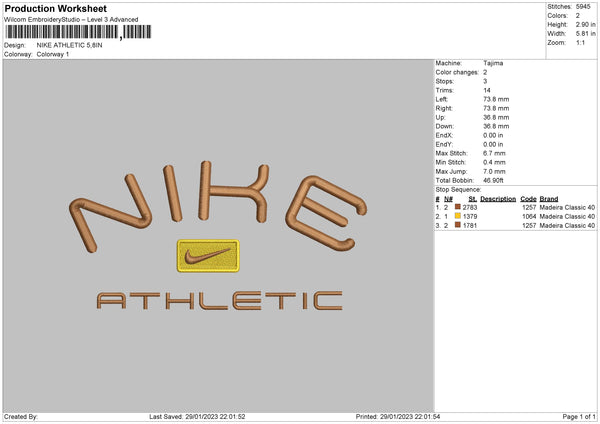The height and width of the screenshot is (424, 600).
Task: Click the brown swatch beside 2783
Action: tap(457, 207)
